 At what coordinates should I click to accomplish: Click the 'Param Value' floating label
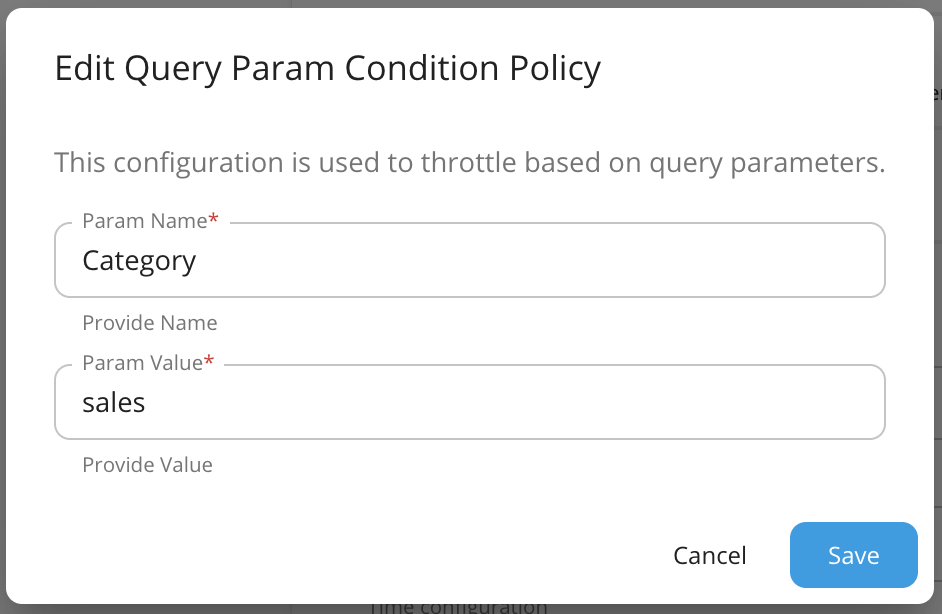point(142,363)
